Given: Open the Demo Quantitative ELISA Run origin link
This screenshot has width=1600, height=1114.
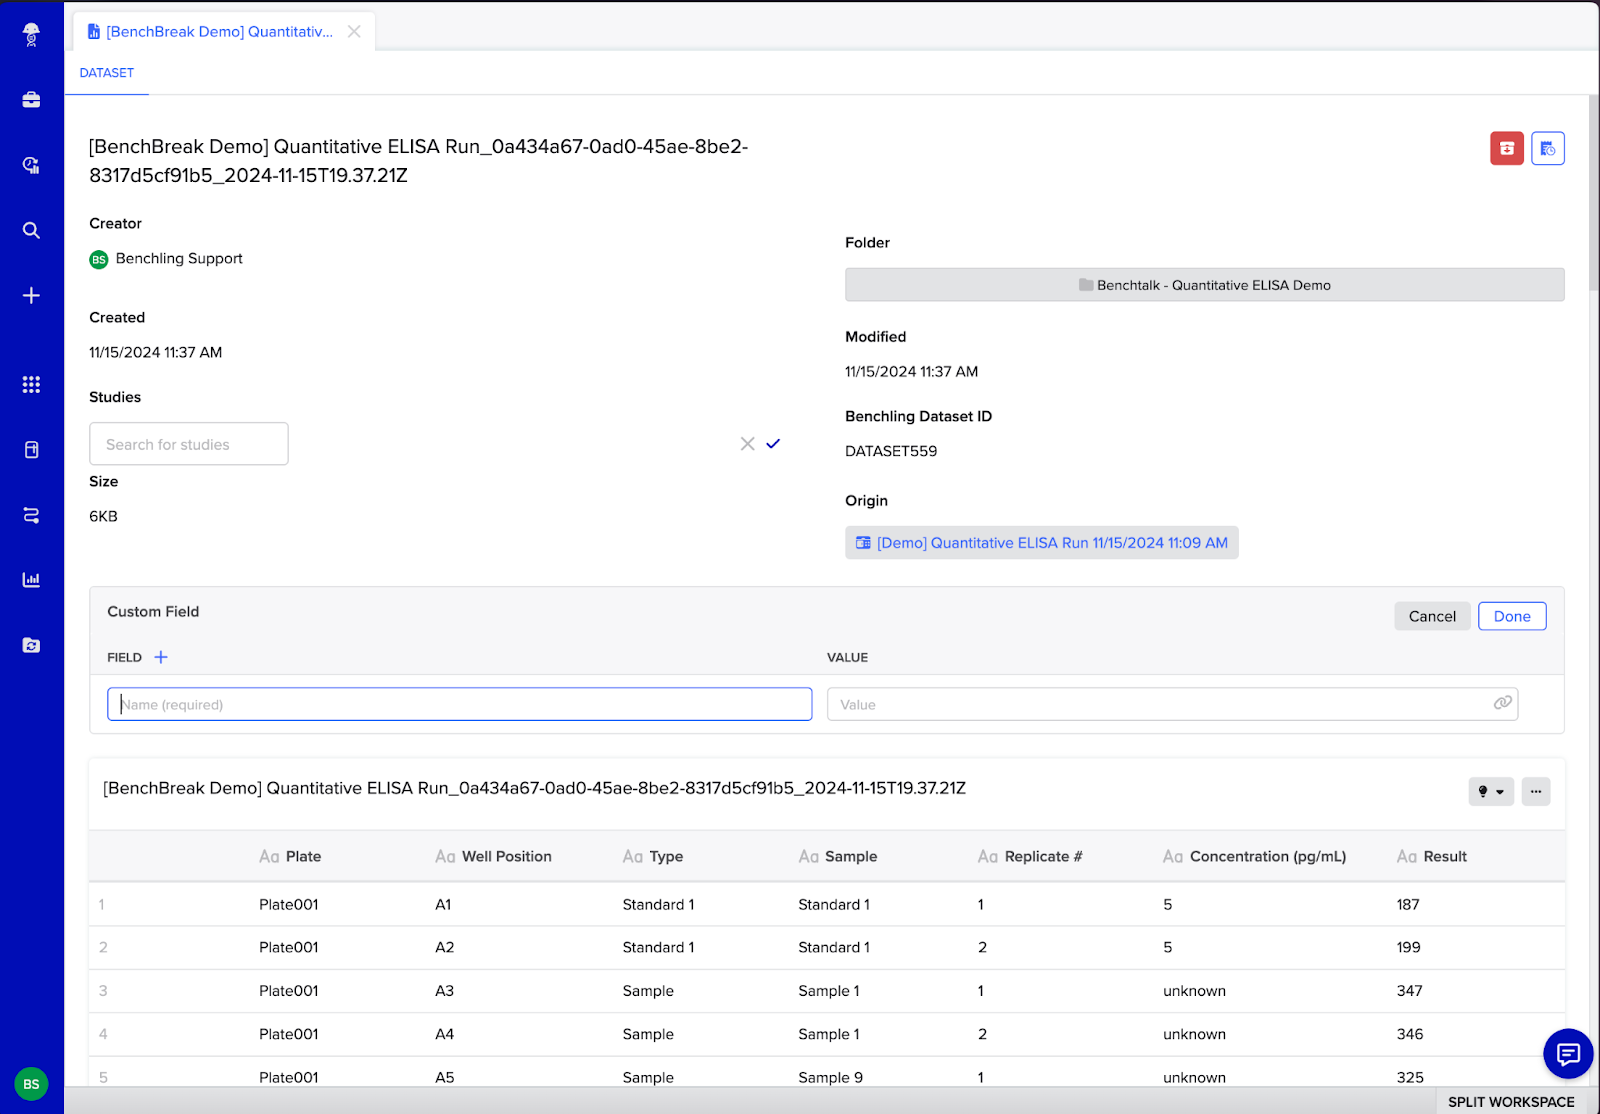Looking at the screenshot, I should (x=1051, y=543).
